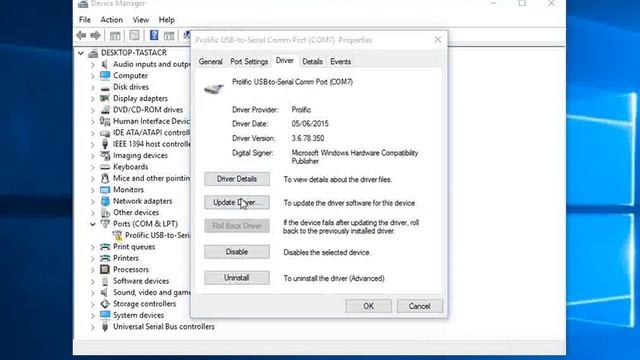Click the Update Driver button

tap(237, 202)
